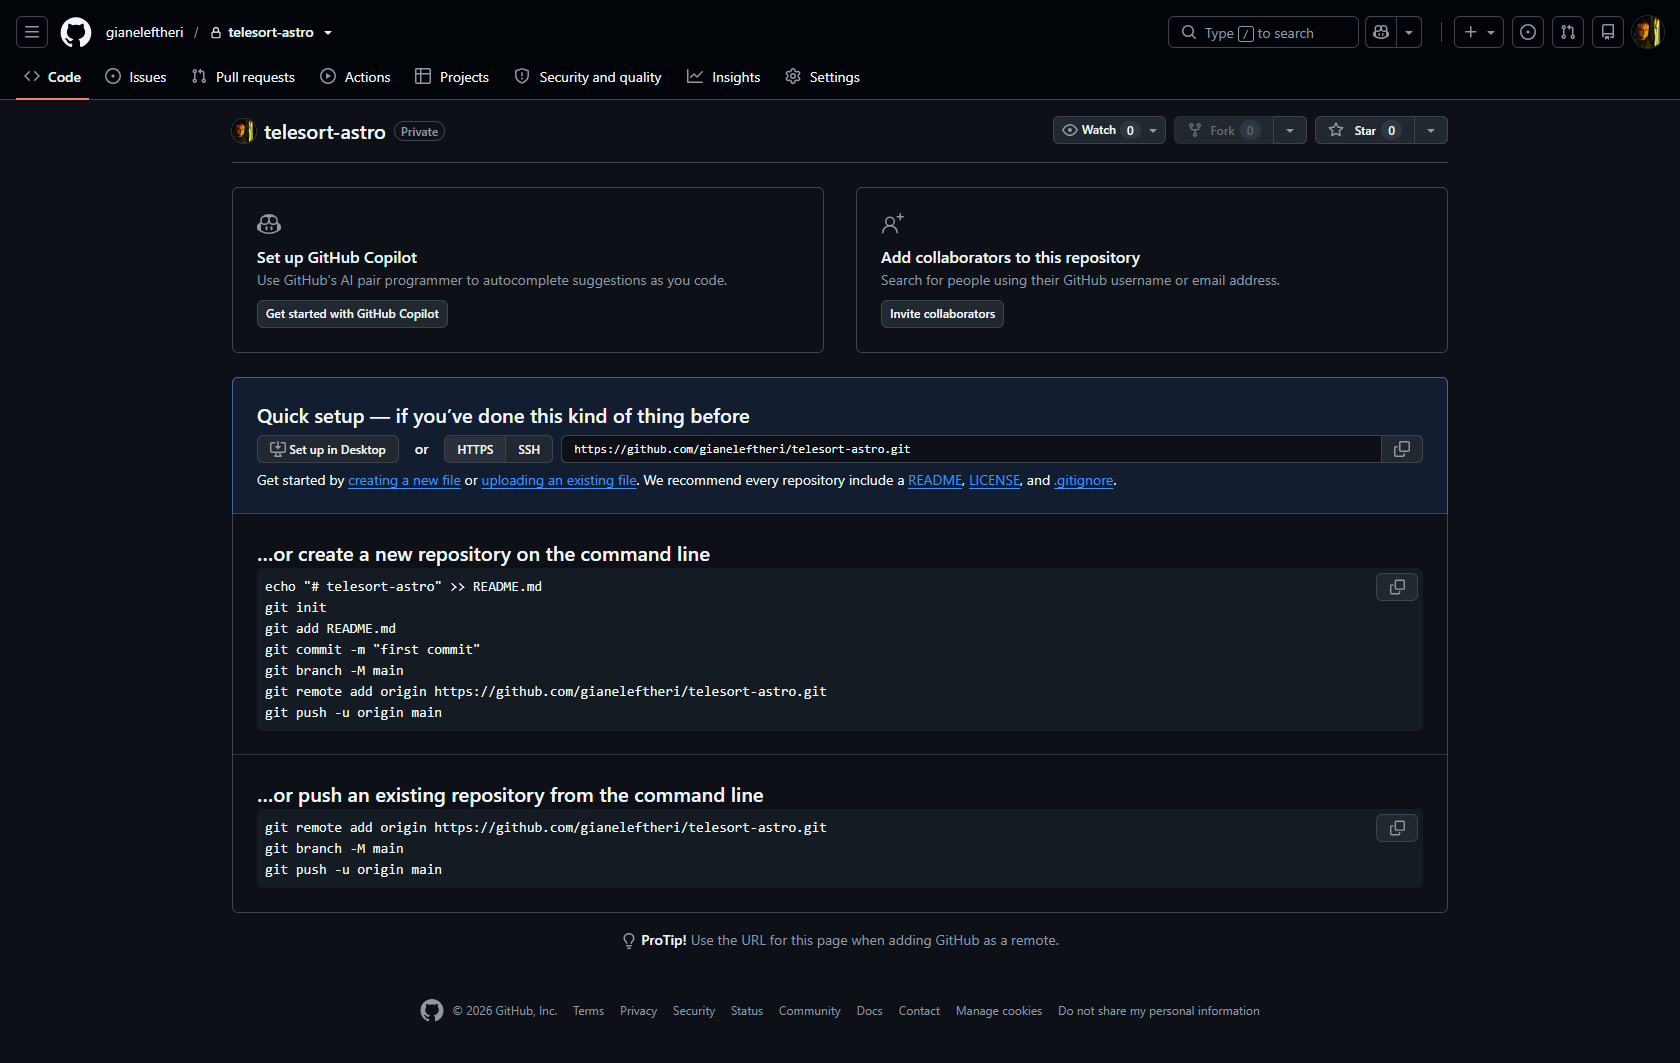1680x1063 pixels.
Task: Open the Issues icon in top header
Action: tap(1528, 32)
